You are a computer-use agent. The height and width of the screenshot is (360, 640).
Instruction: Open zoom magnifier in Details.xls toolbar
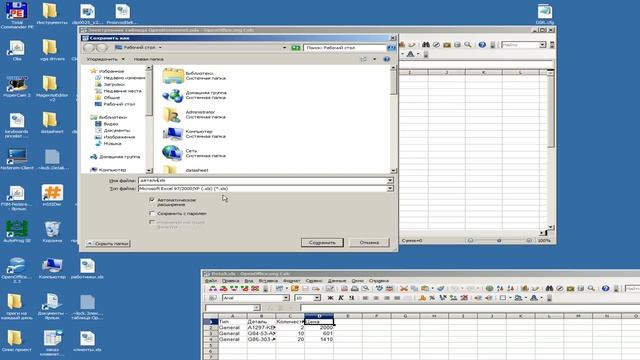[591, 288]
